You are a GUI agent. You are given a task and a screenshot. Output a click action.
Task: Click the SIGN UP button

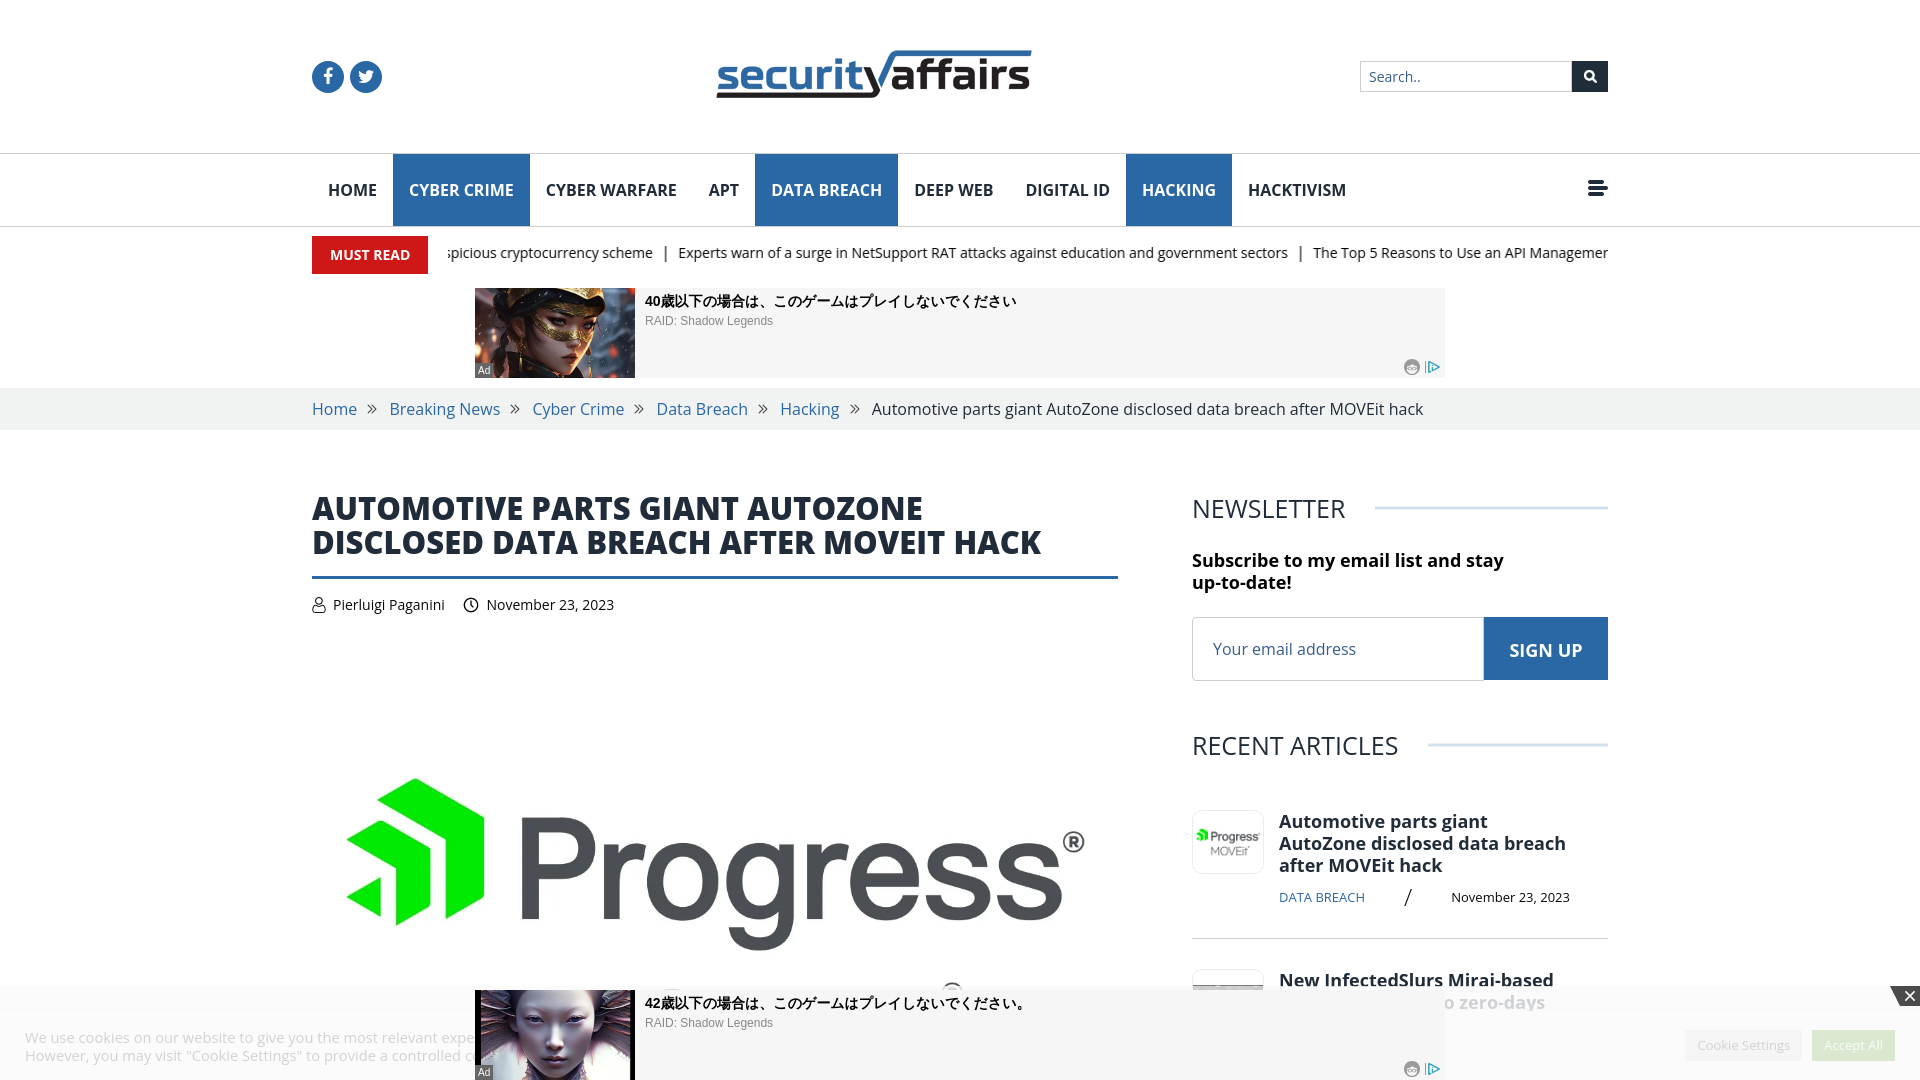pos(1545,647)
